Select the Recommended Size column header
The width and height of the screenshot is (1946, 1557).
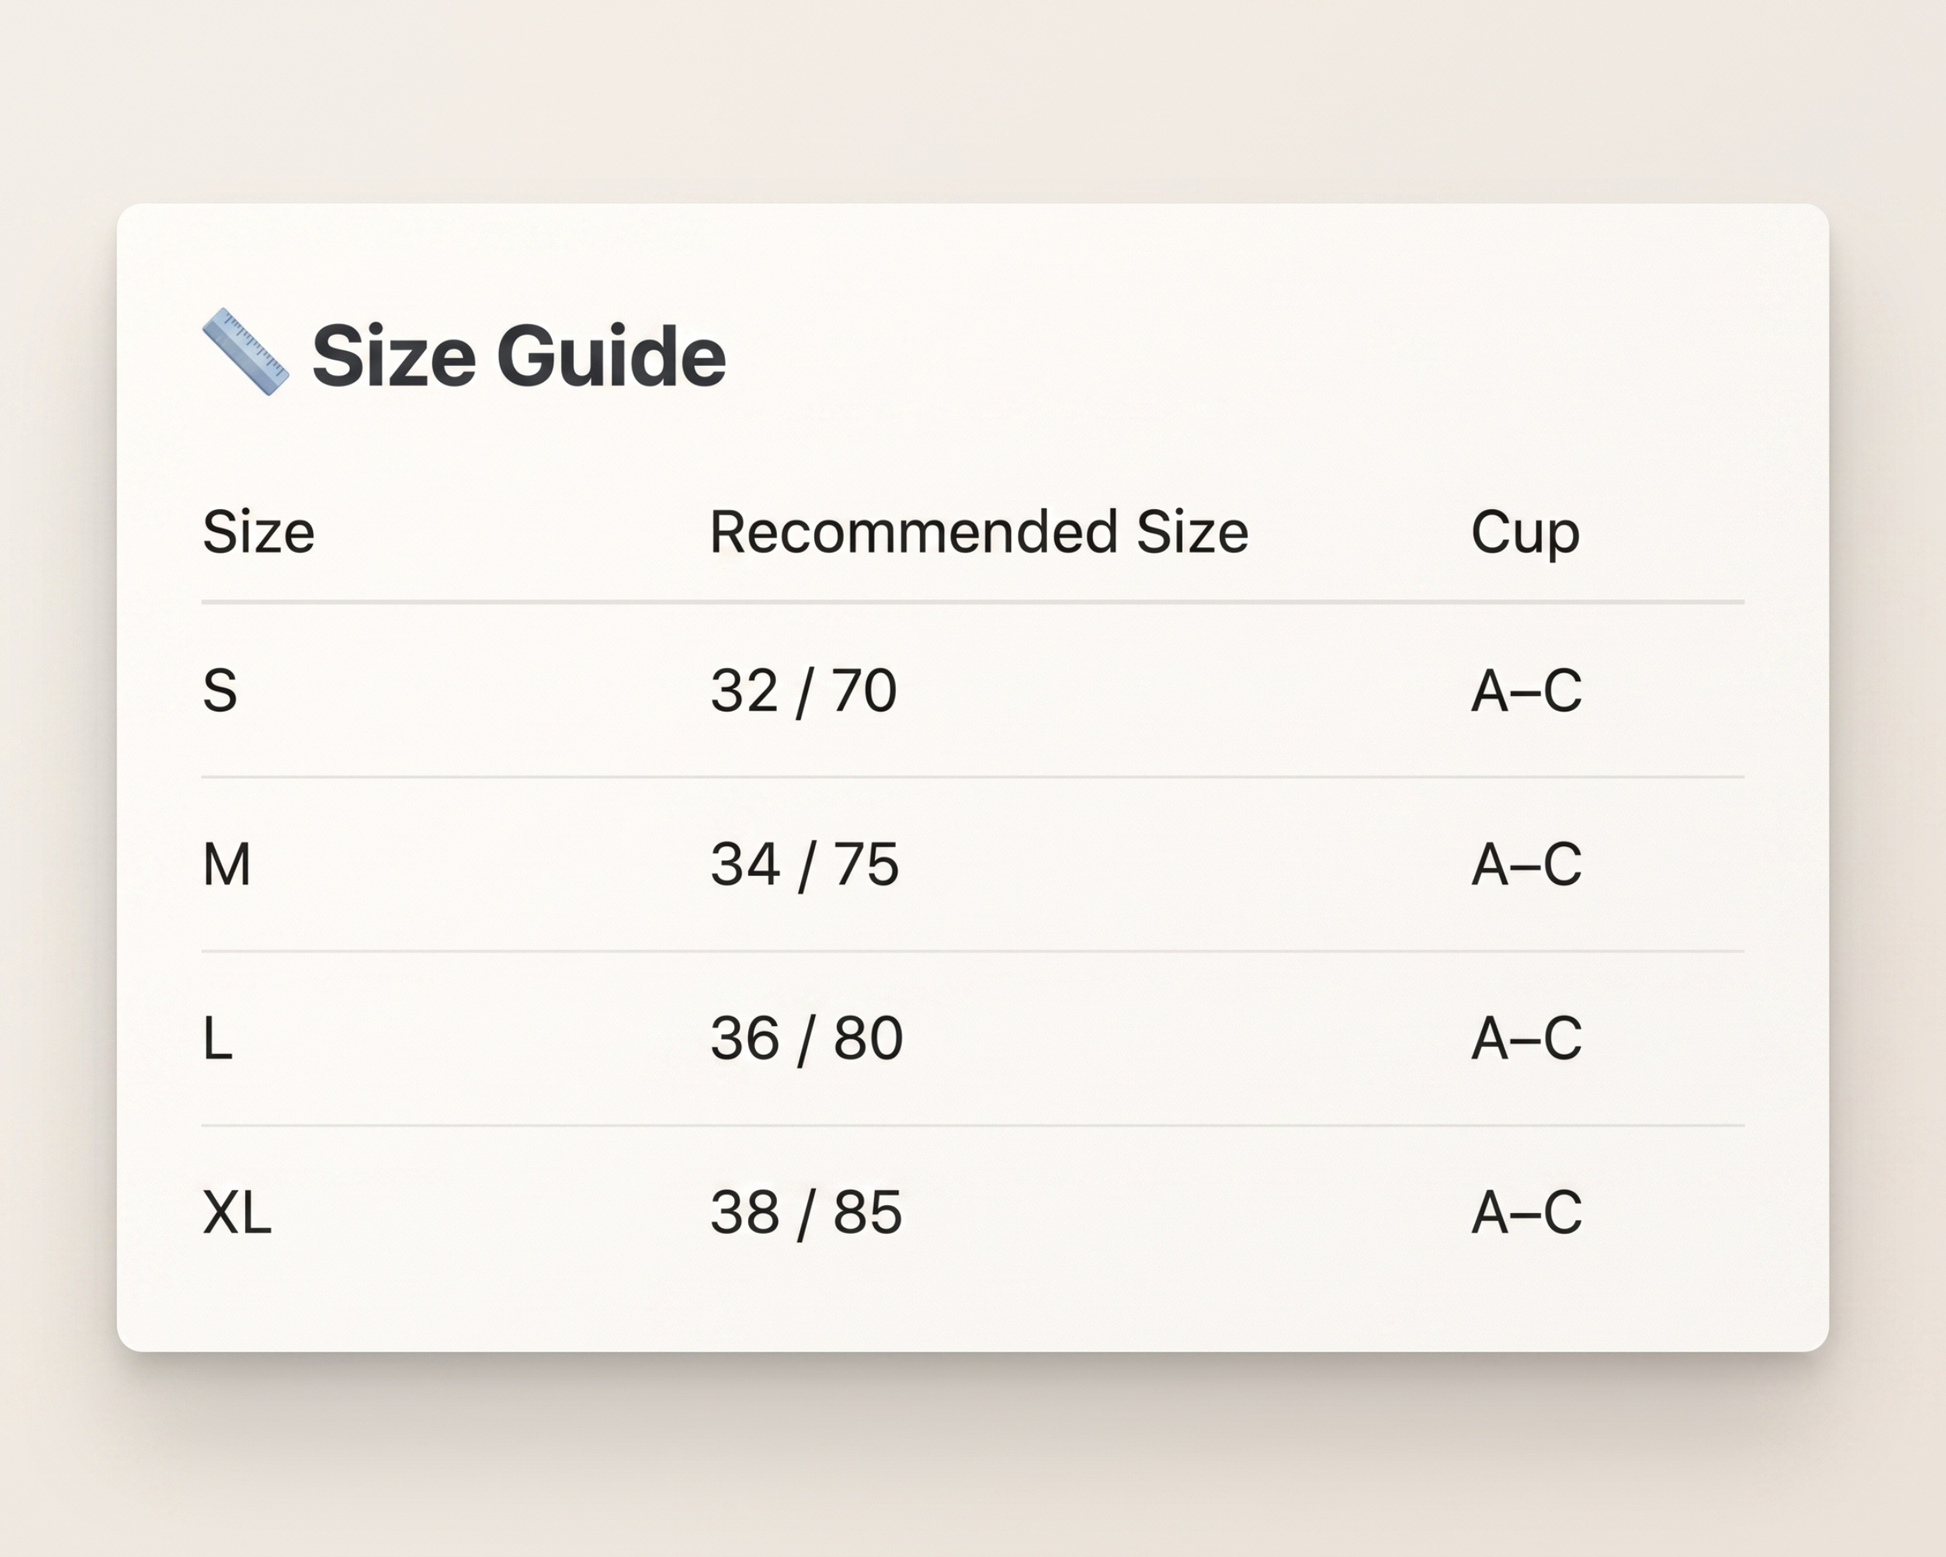click(x=979, y=531)
